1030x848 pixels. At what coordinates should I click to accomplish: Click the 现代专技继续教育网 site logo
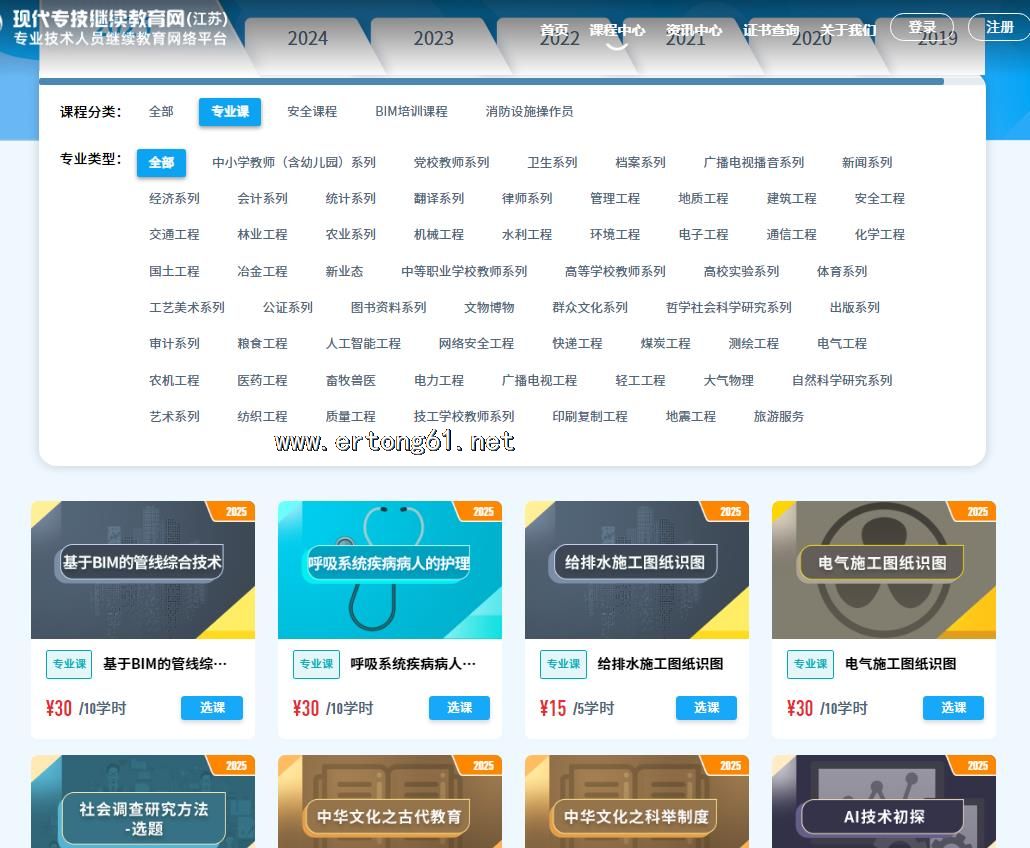point(120,28)
